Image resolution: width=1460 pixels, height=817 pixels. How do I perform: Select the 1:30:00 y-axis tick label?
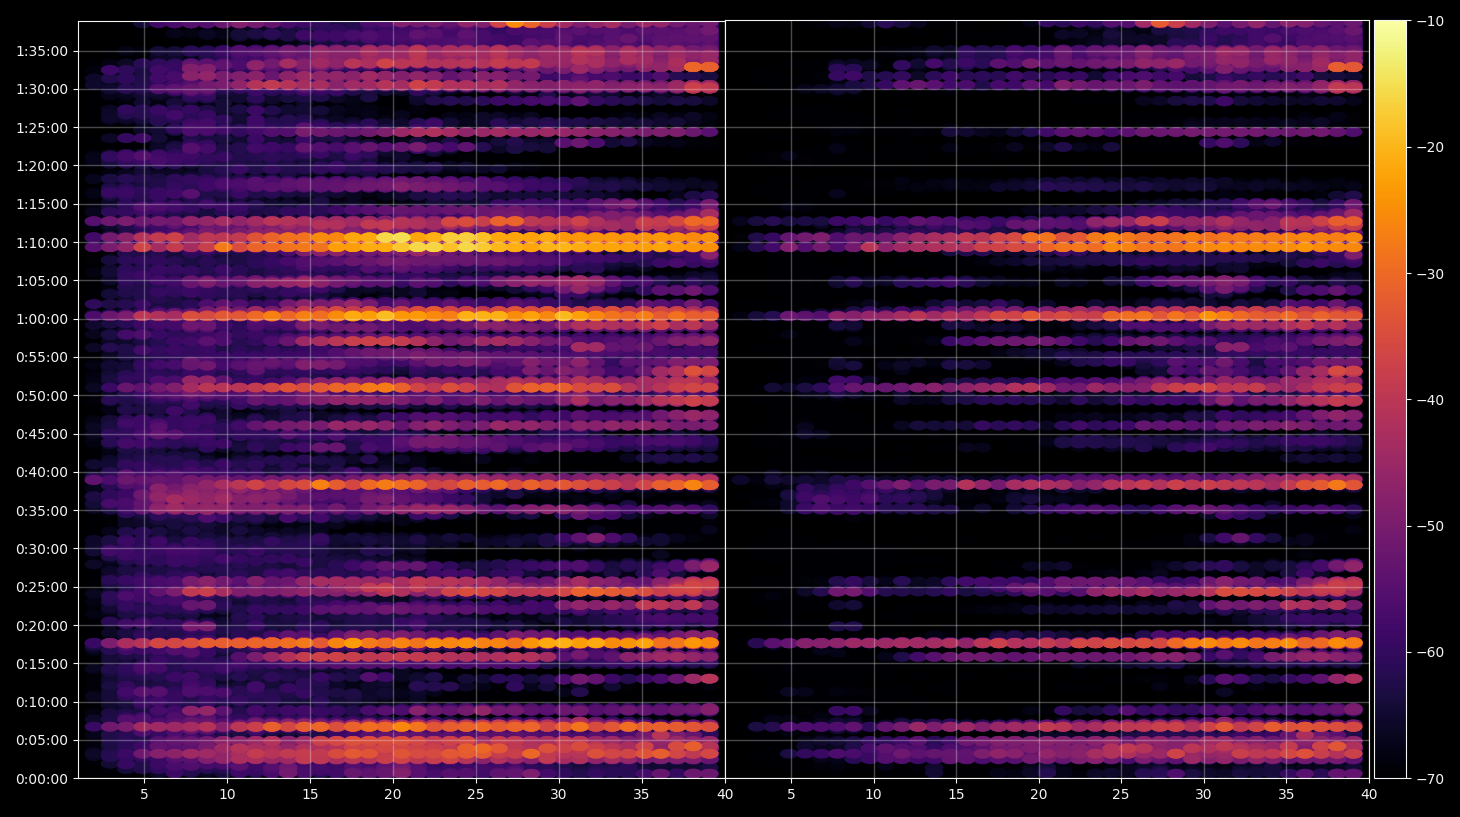(x=42, y=89)
